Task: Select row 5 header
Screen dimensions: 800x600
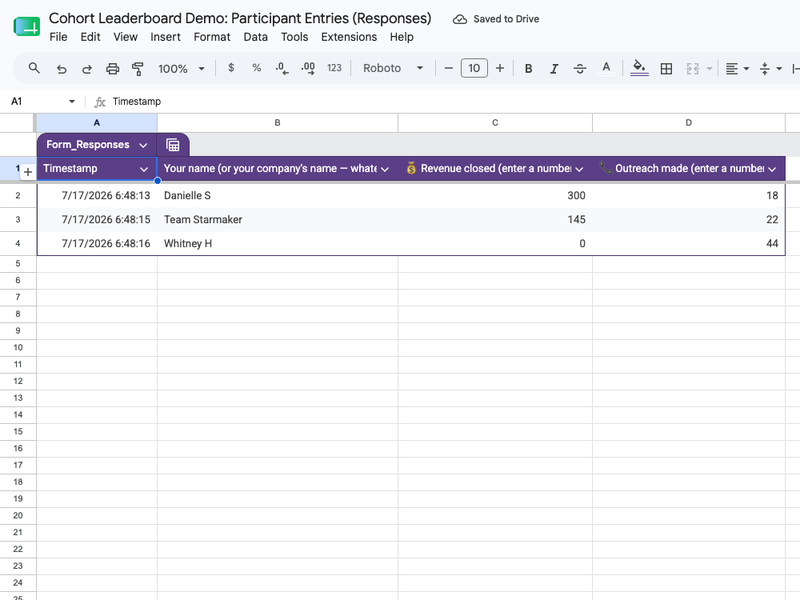Action: [x=18, y=264]
